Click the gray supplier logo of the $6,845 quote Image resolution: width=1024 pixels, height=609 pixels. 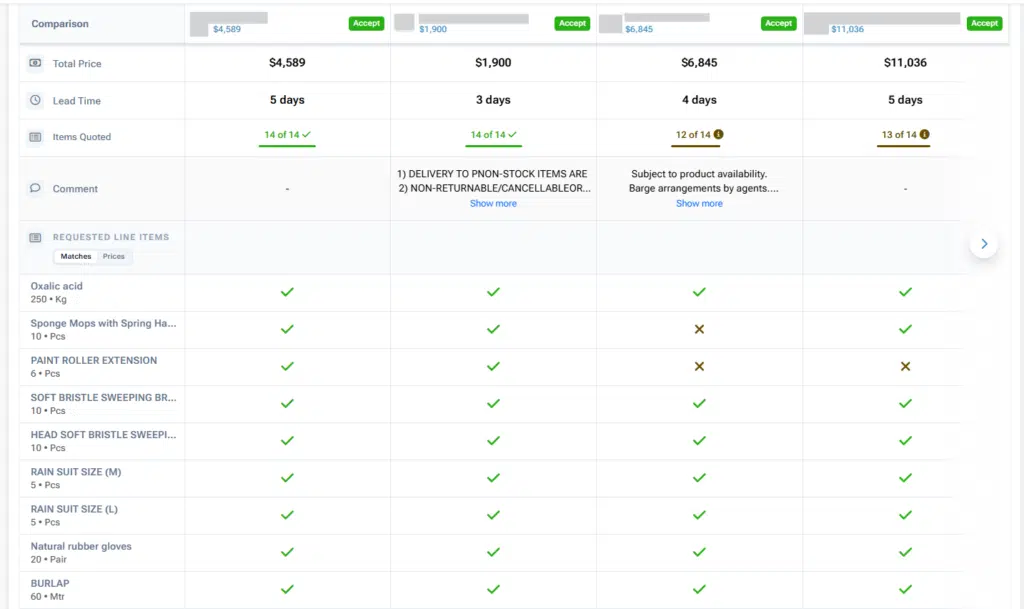tap(610, 23)
